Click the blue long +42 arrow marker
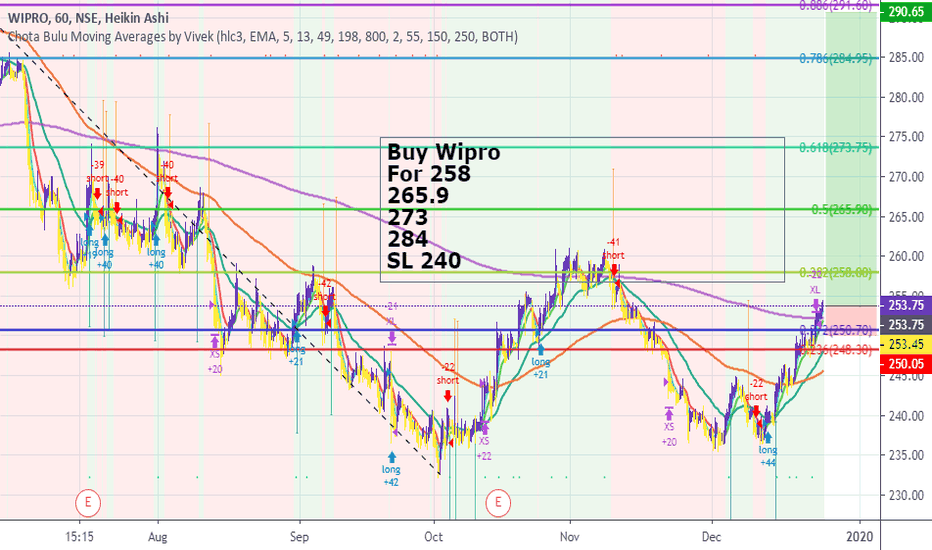The width and height of the screenshot is (932, 550). tap(392, 457)
